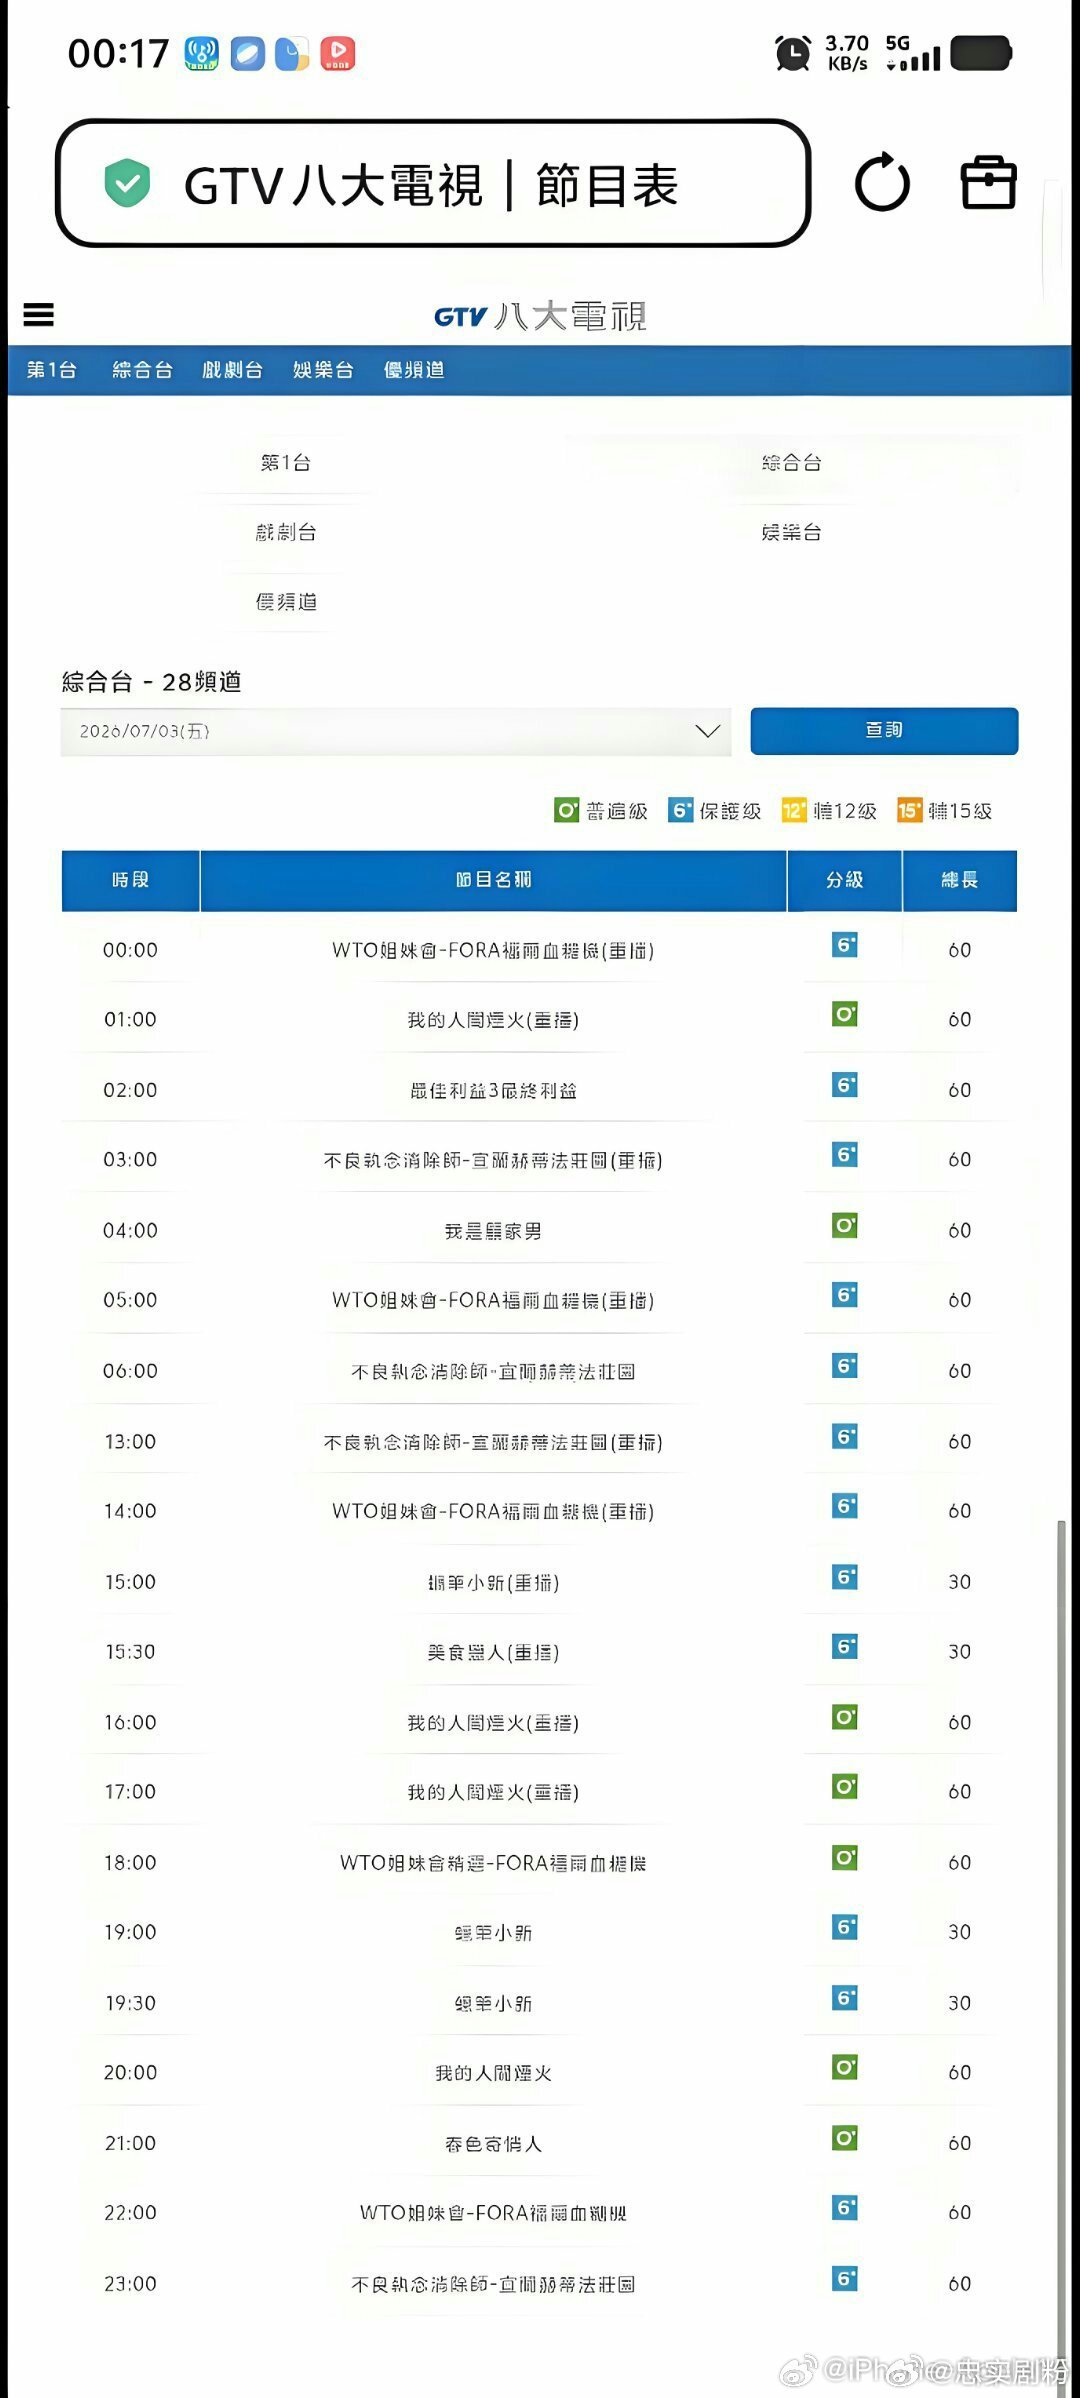
Task: Tap rating icon in the 01:00 row
Action: click(845, 1015)
